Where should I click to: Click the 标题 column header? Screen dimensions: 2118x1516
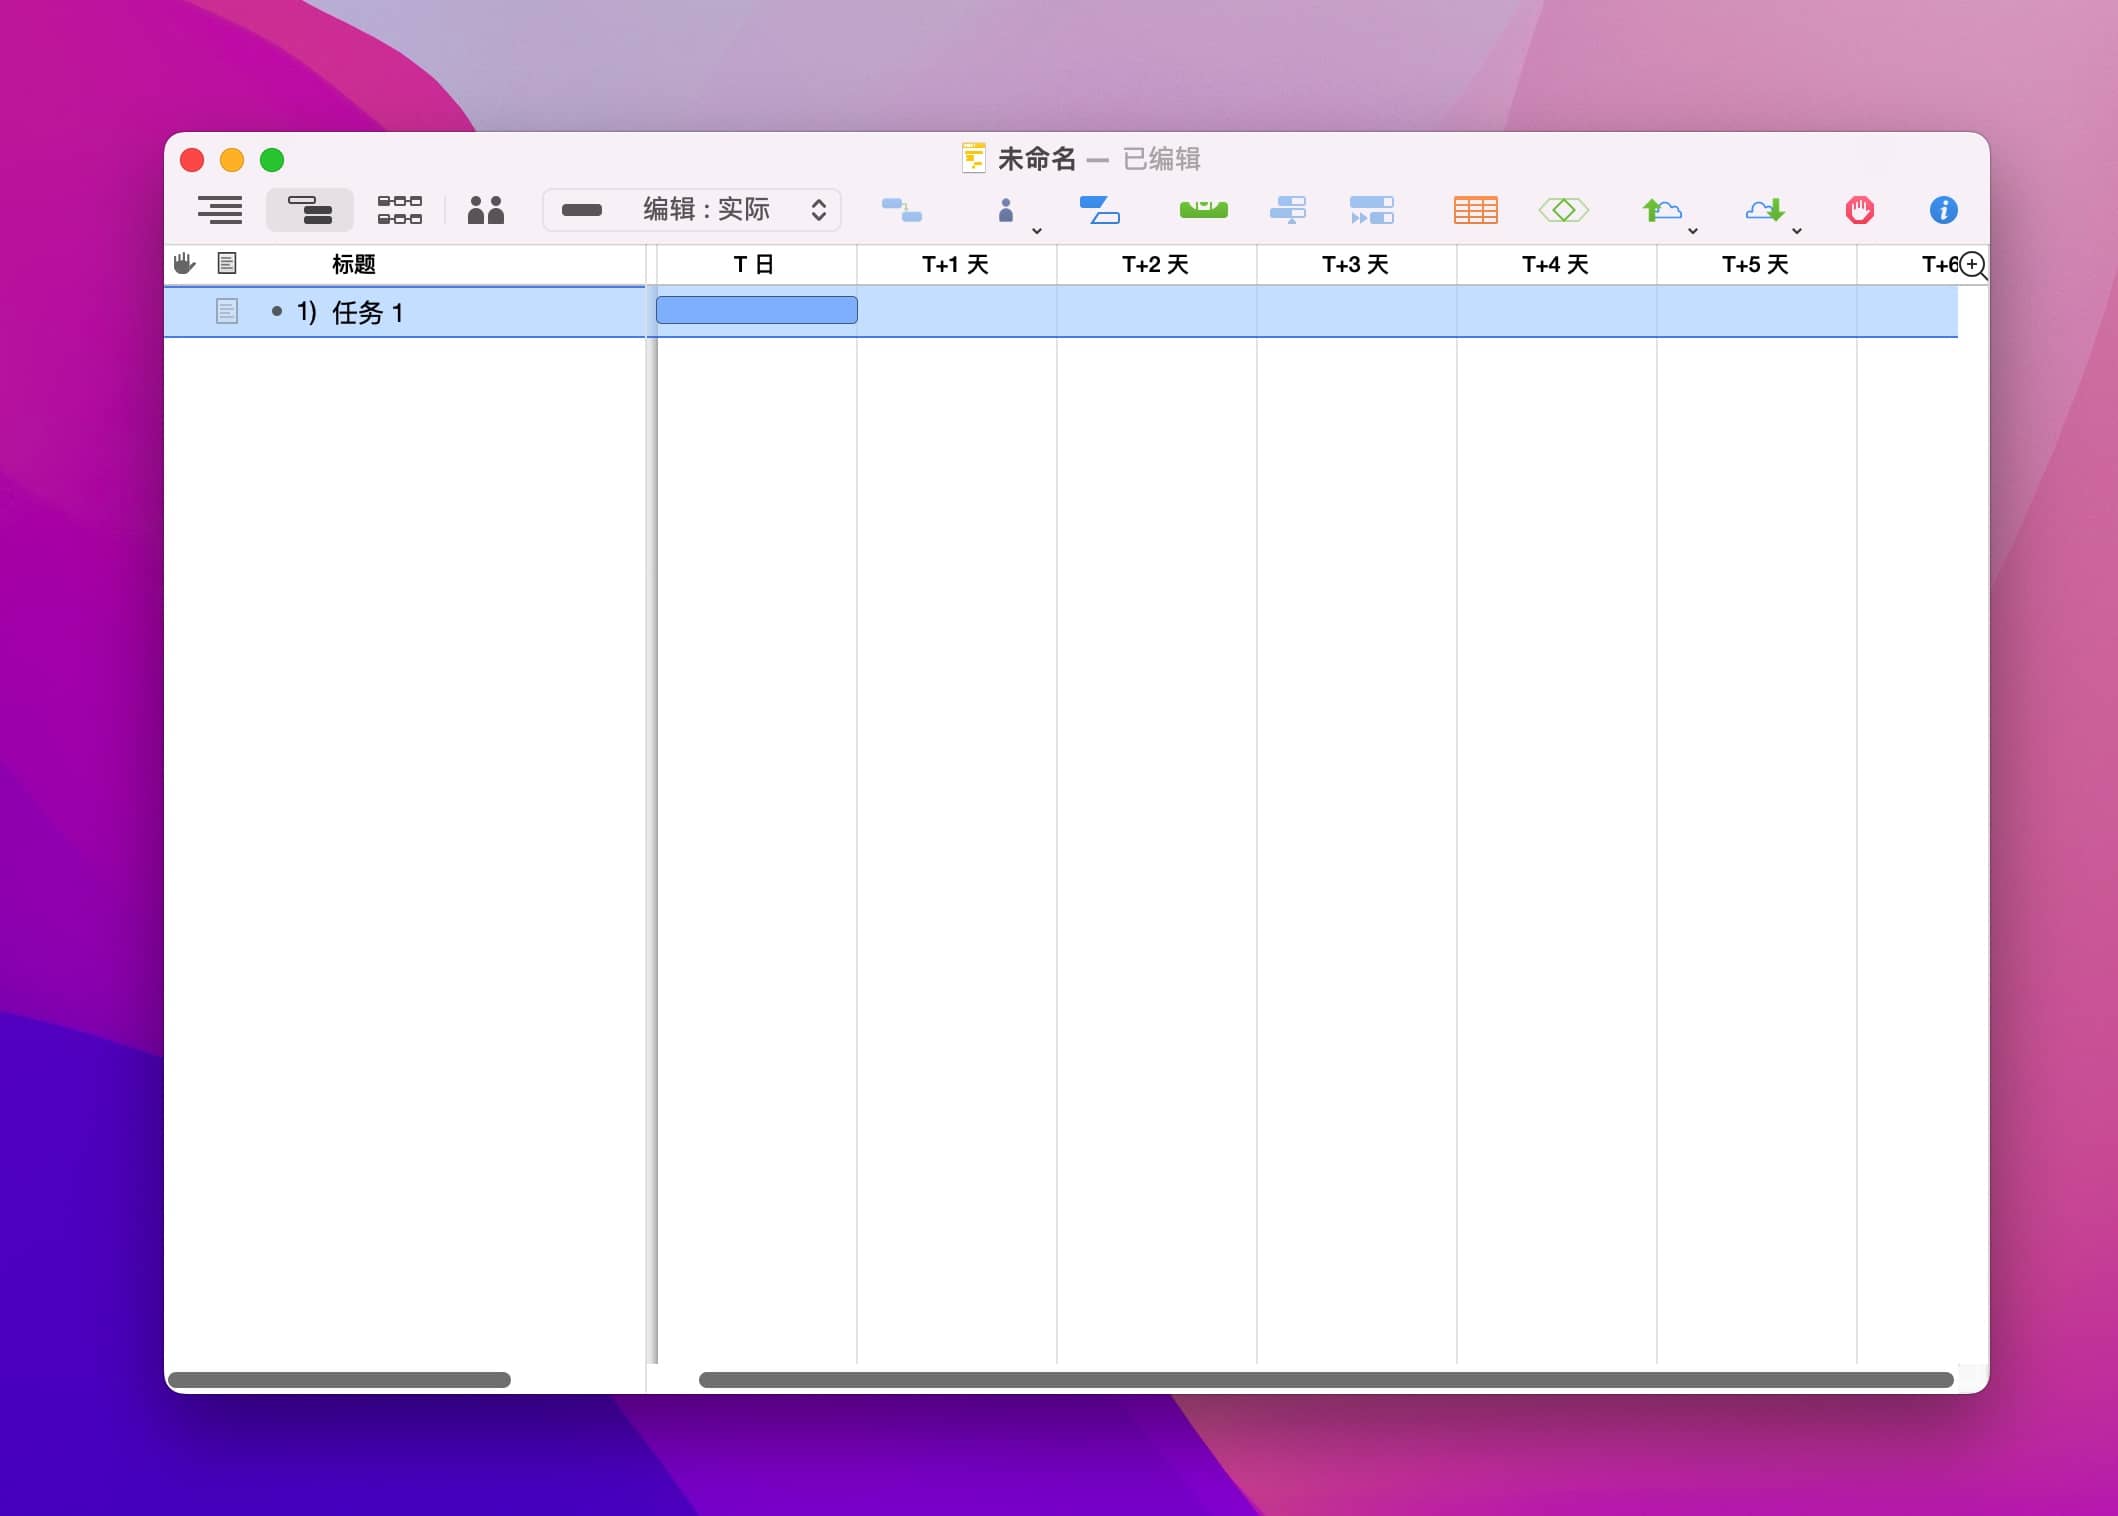point(353,264)
